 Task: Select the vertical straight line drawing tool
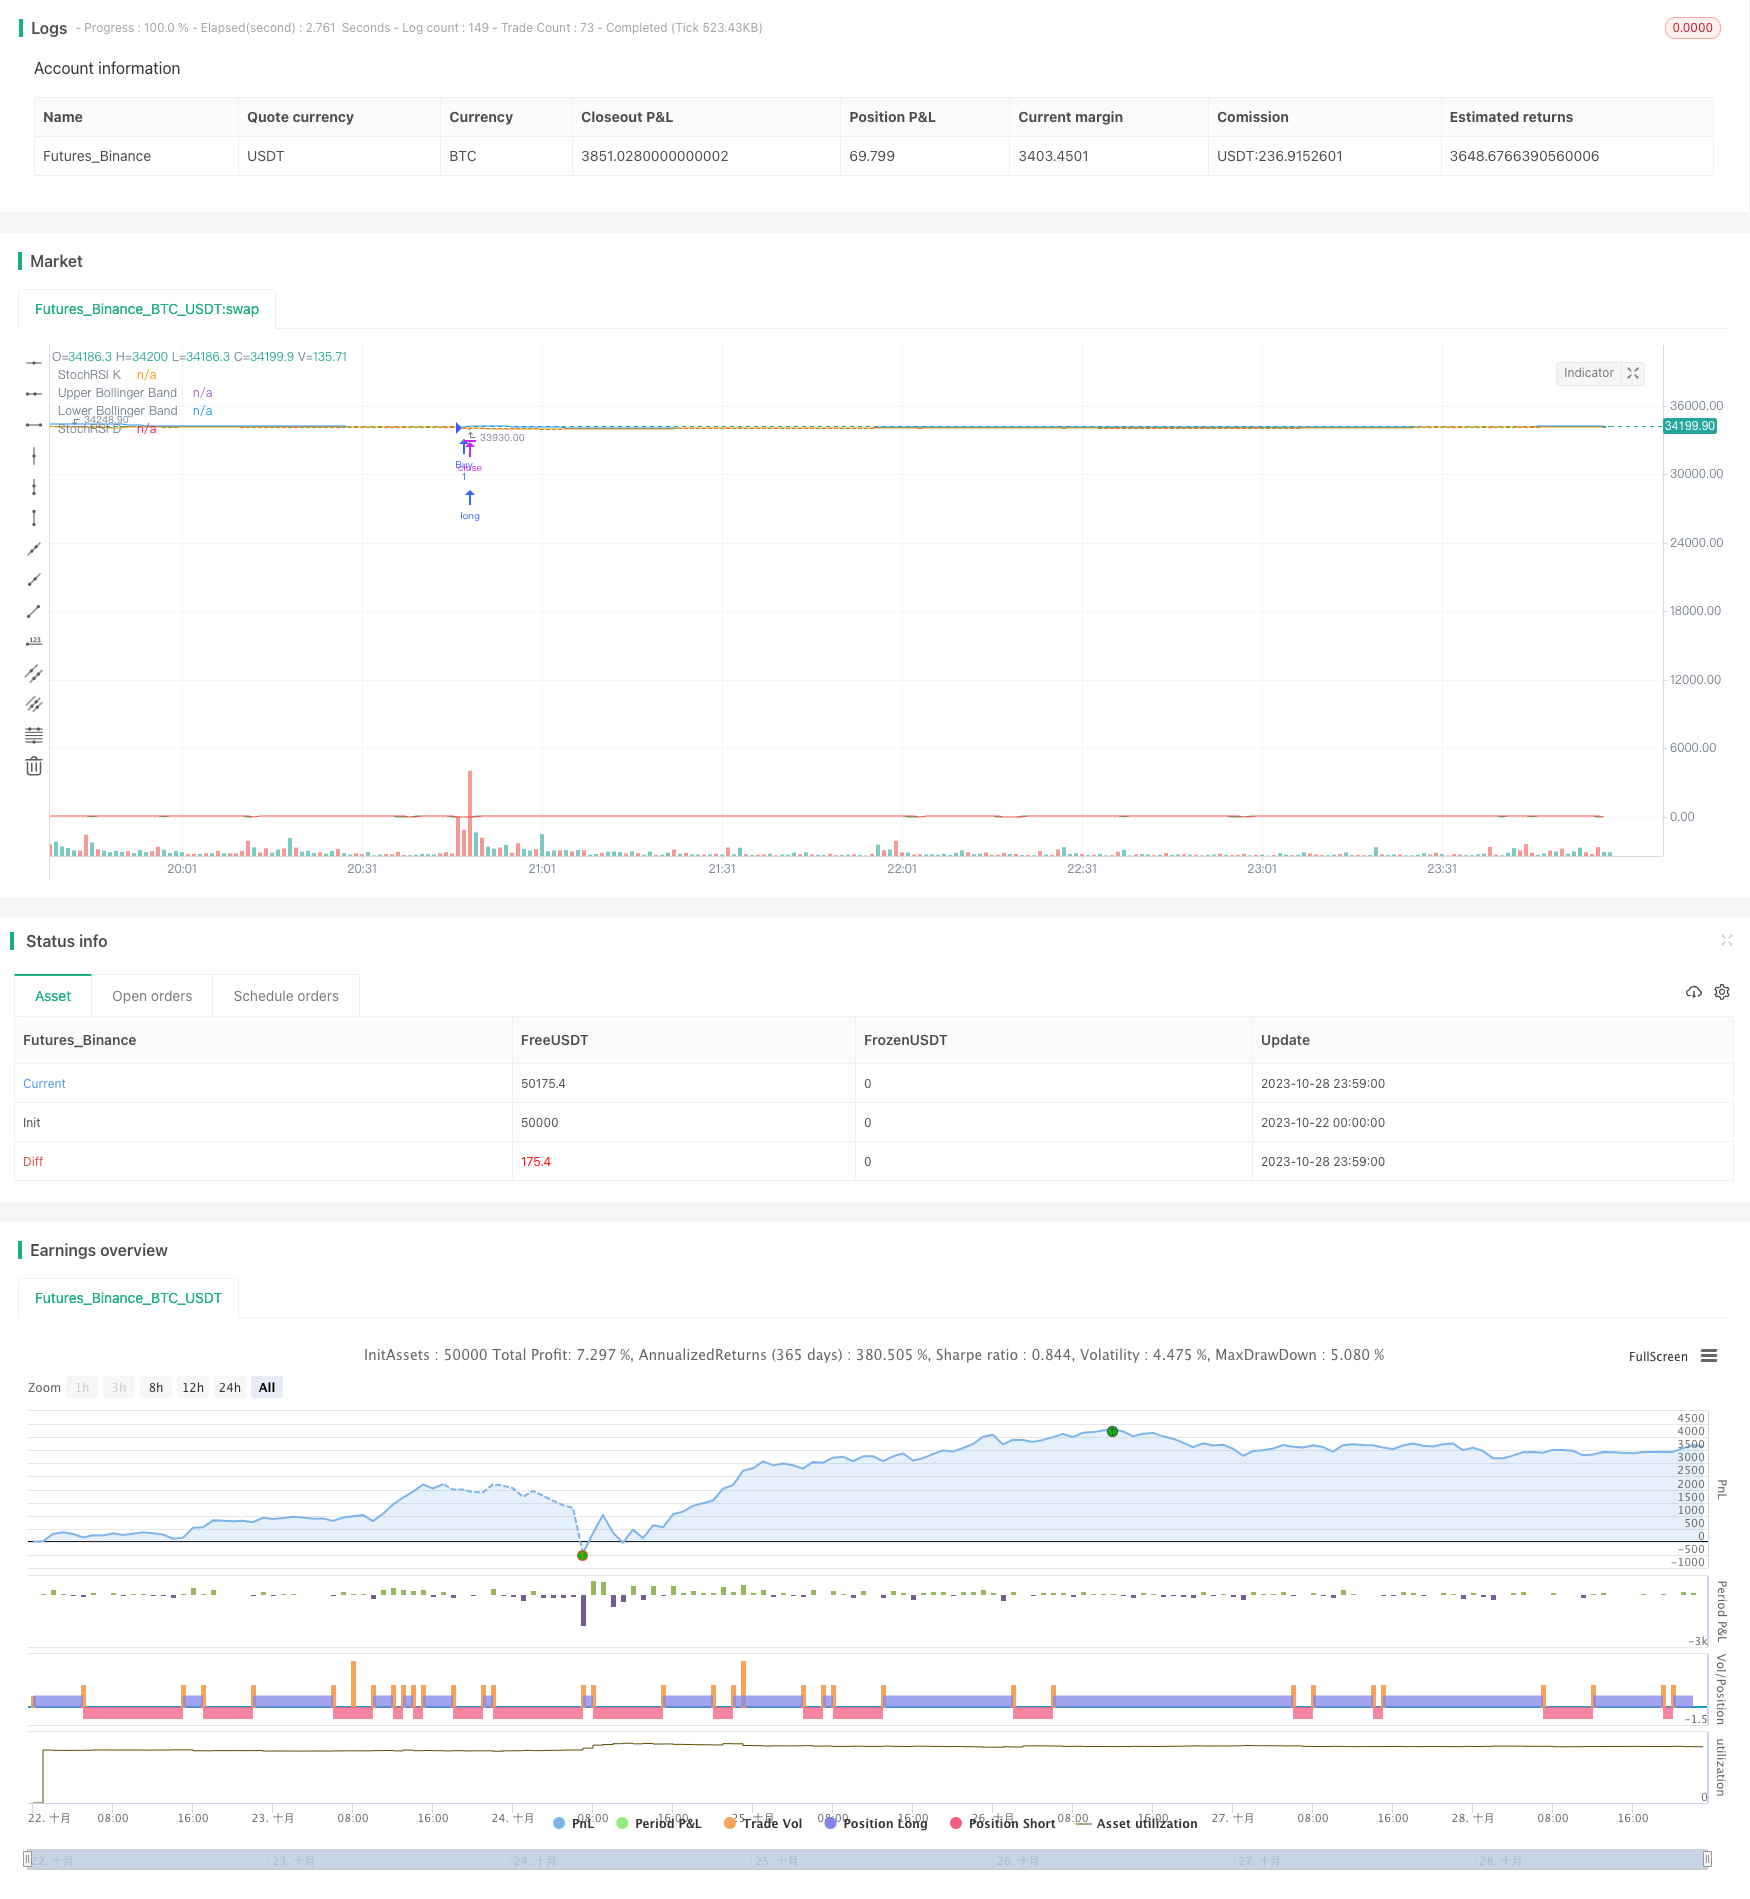click(34, 456)
